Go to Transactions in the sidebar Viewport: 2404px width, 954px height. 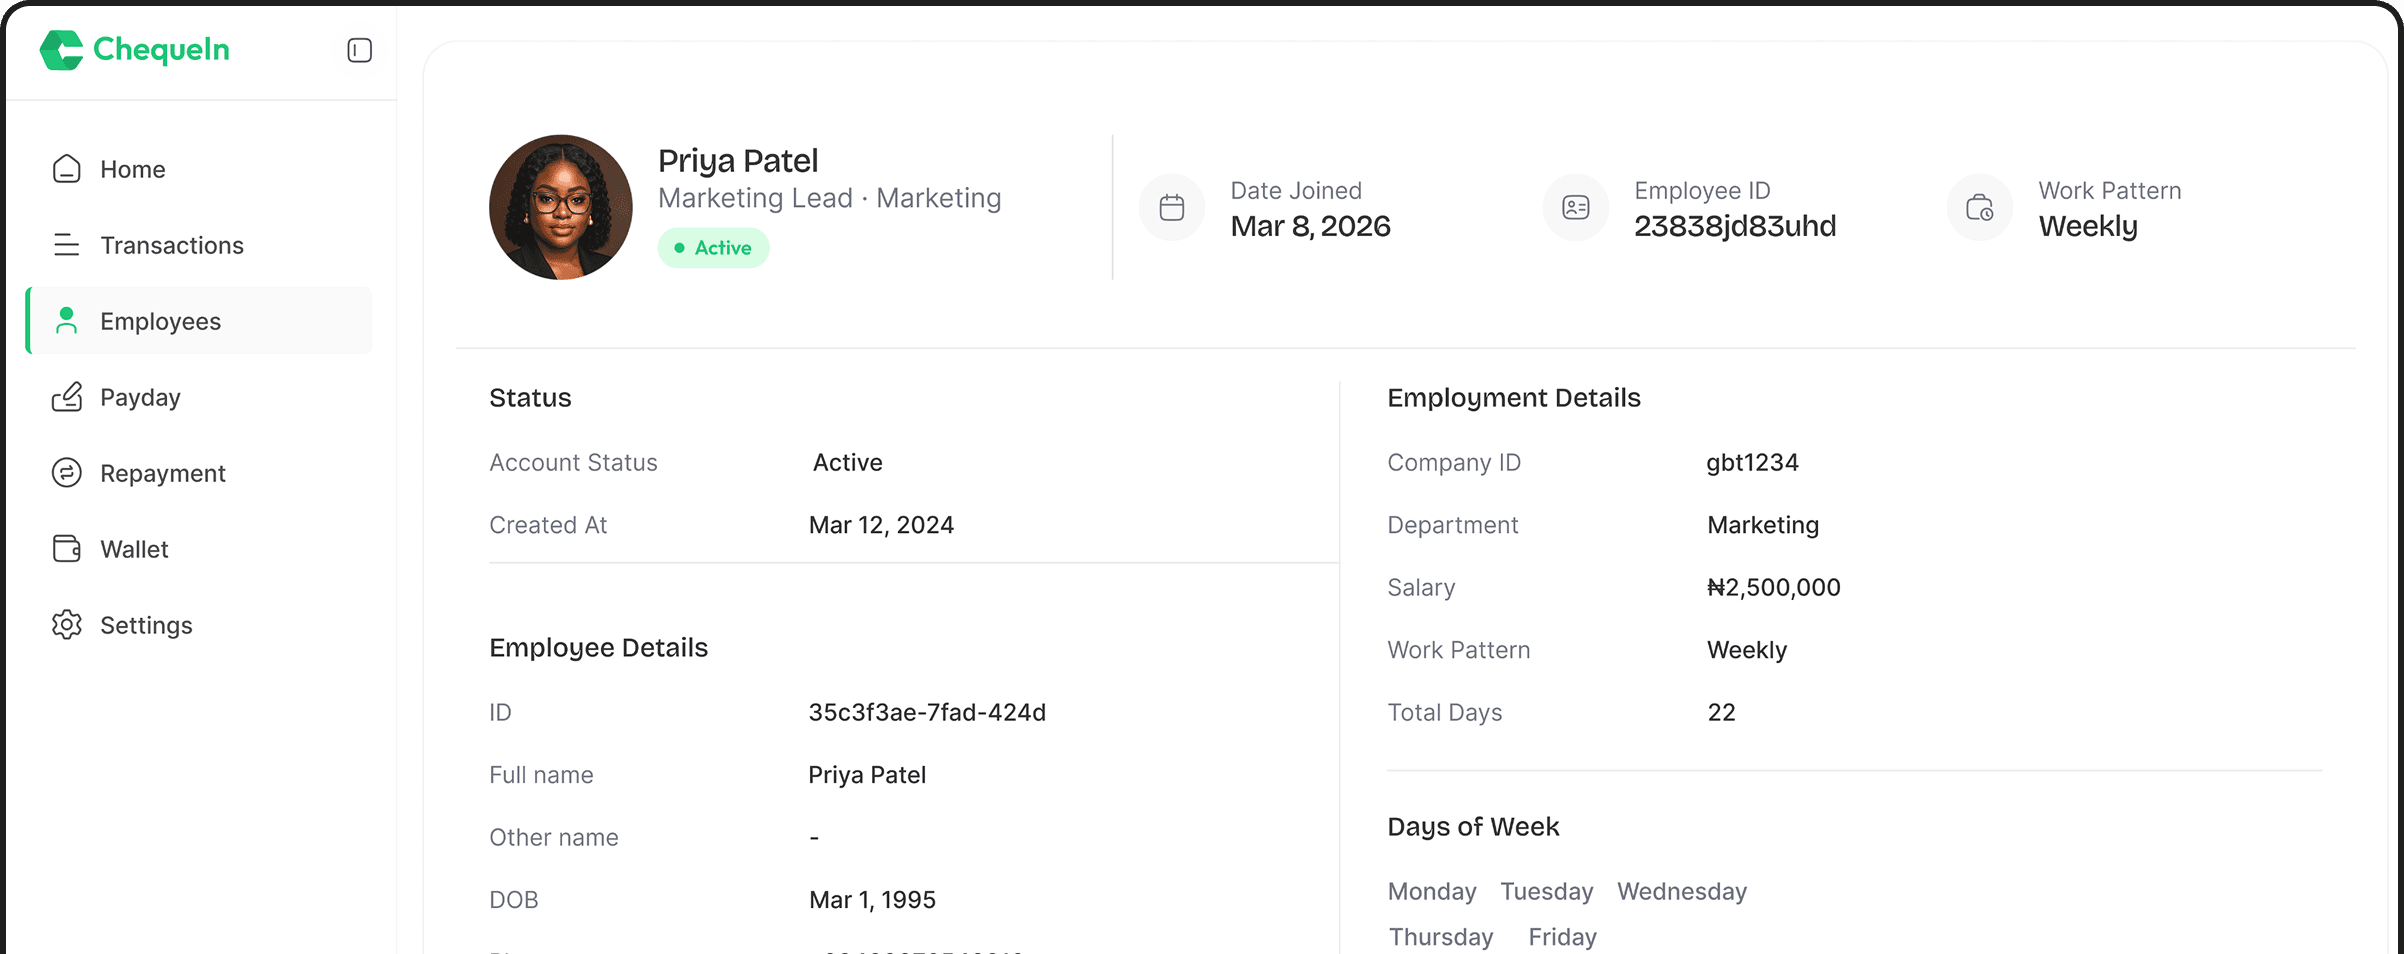click(200, 245)
